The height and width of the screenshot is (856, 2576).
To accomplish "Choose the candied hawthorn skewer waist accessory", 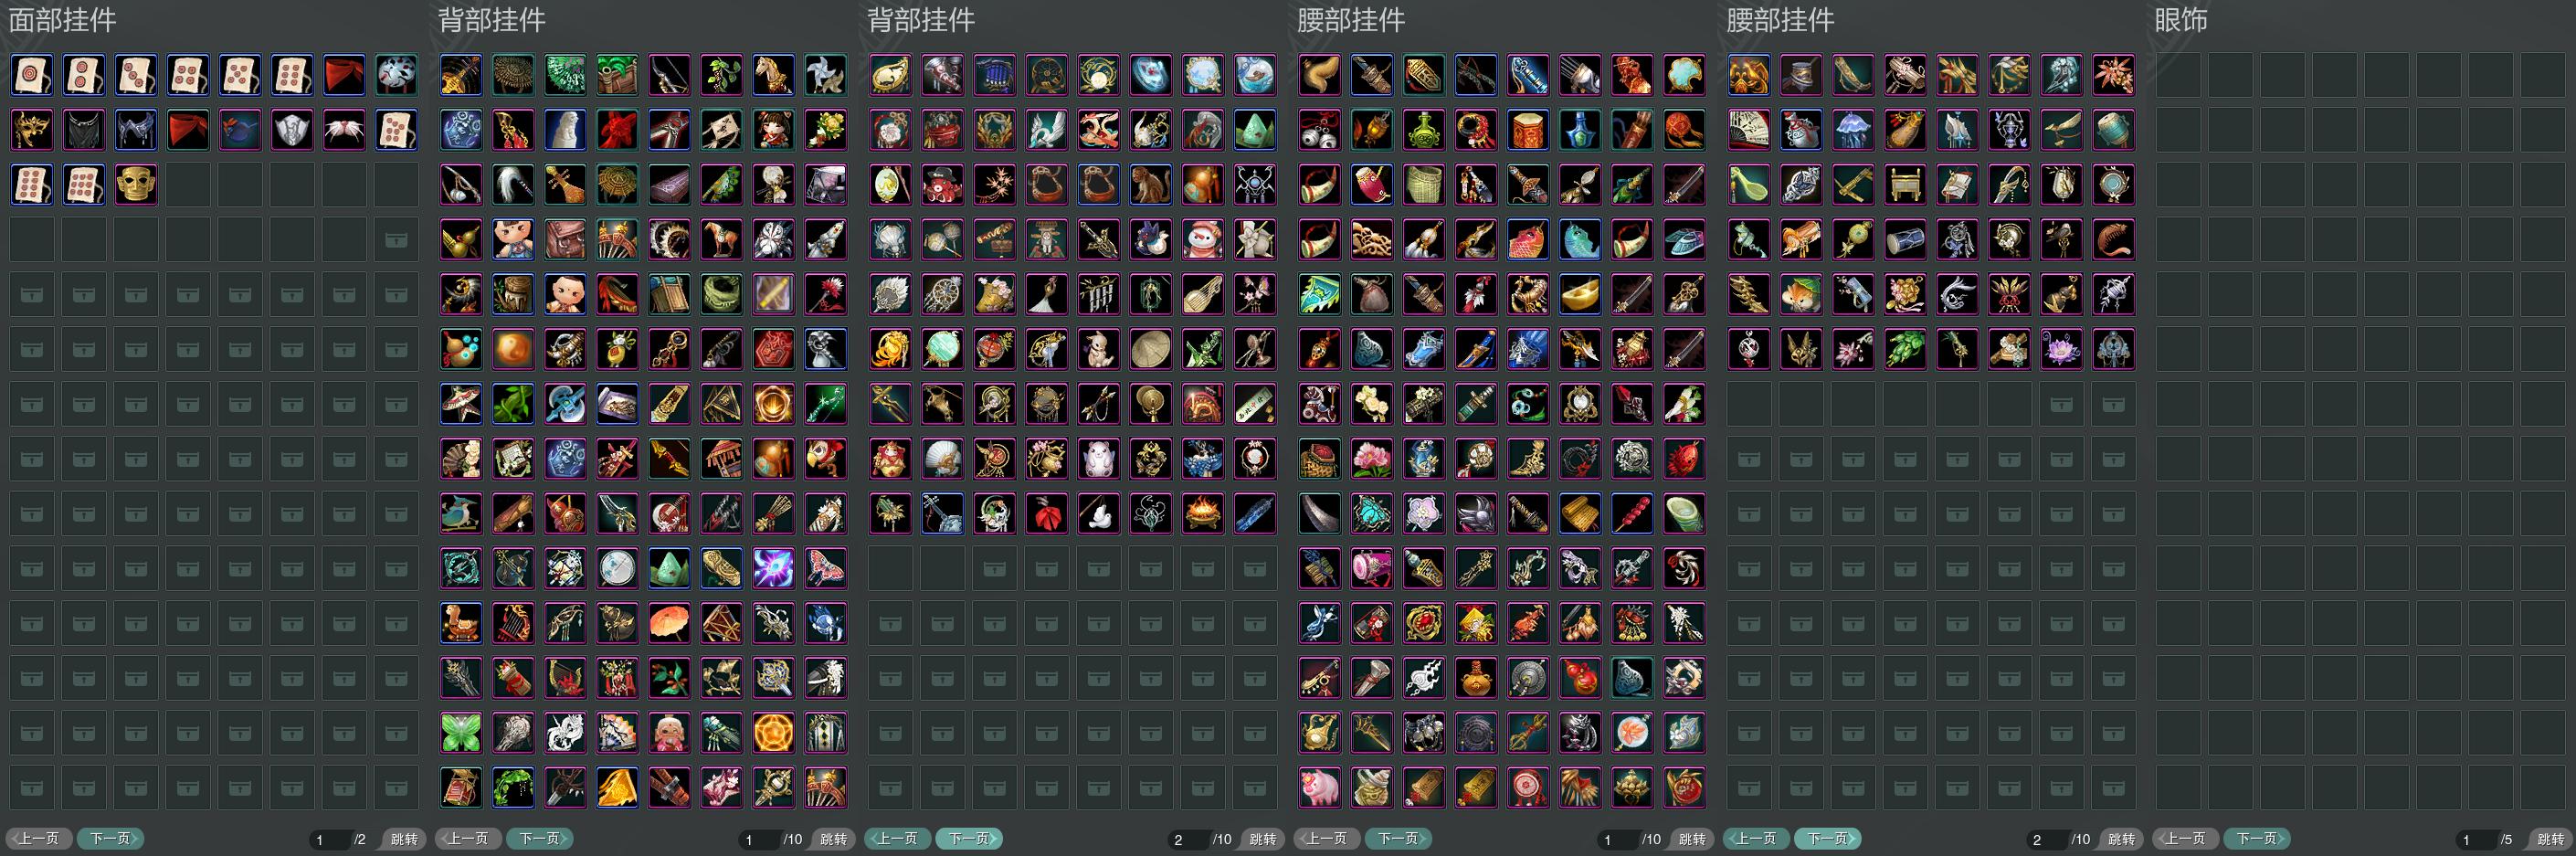I will pos(1632,514).
